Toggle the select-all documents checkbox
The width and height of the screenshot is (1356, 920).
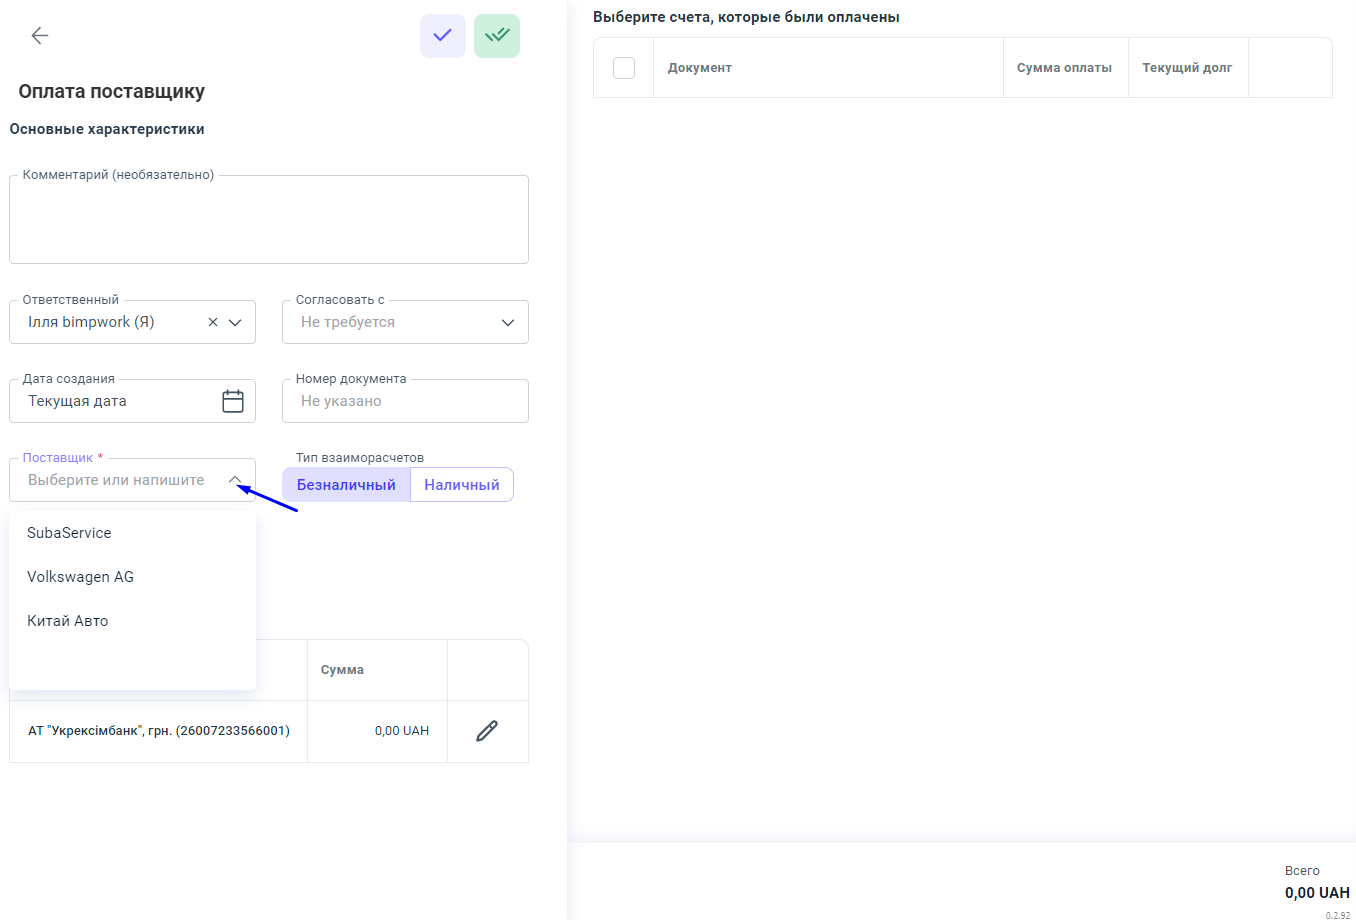[624, 68]
